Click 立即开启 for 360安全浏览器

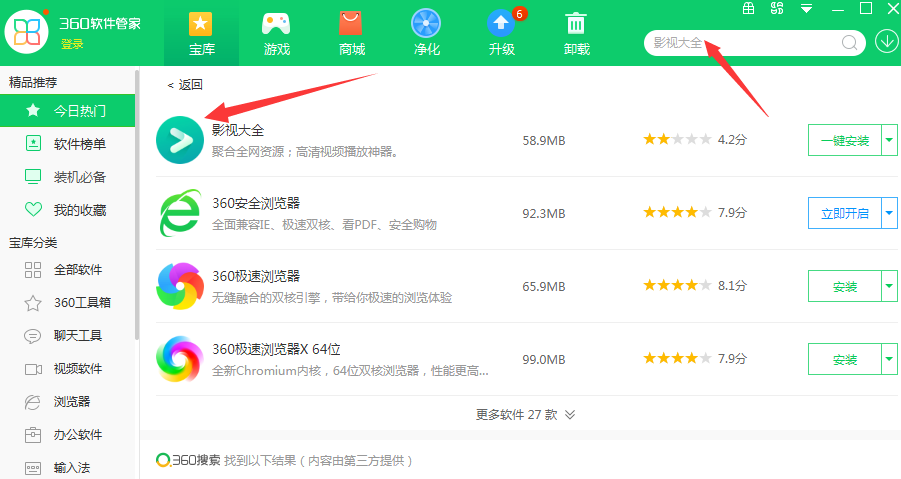pos(845,213)
